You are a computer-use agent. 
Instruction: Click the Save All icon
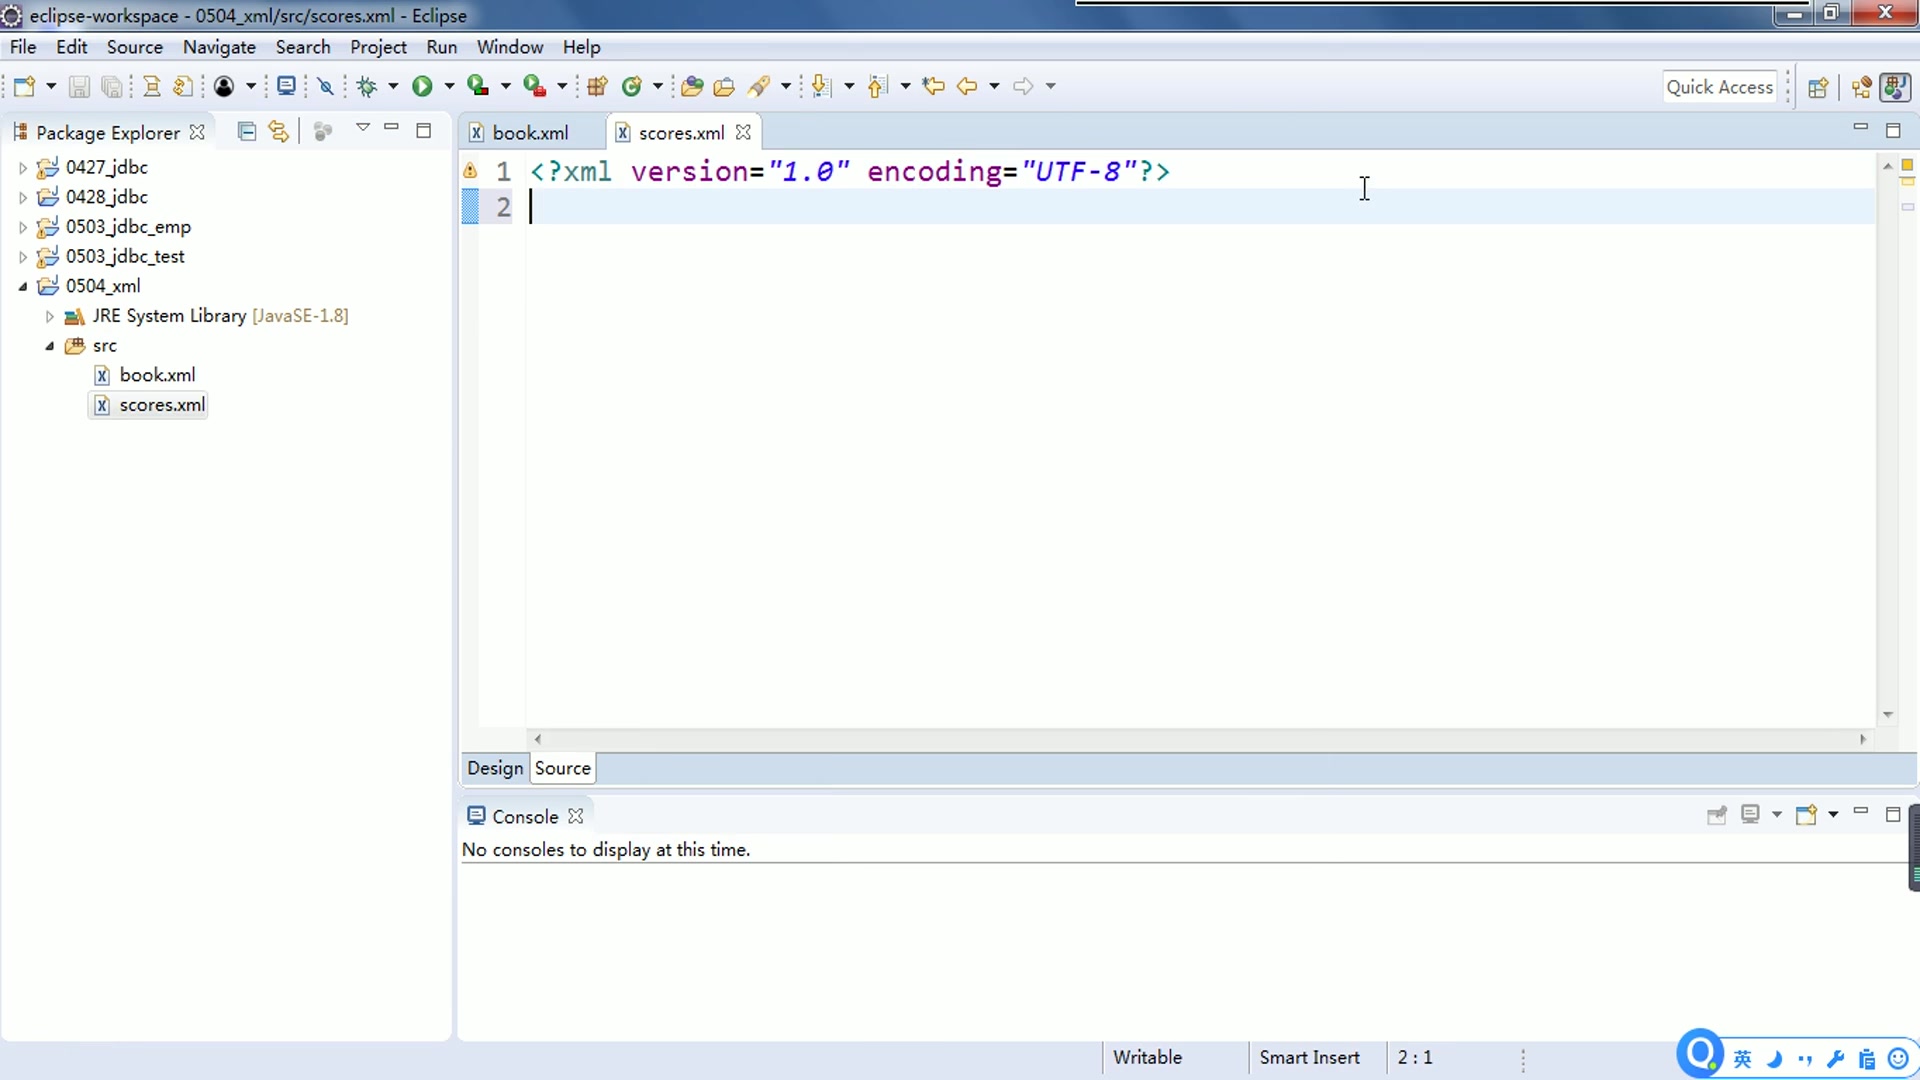[112, 86]
